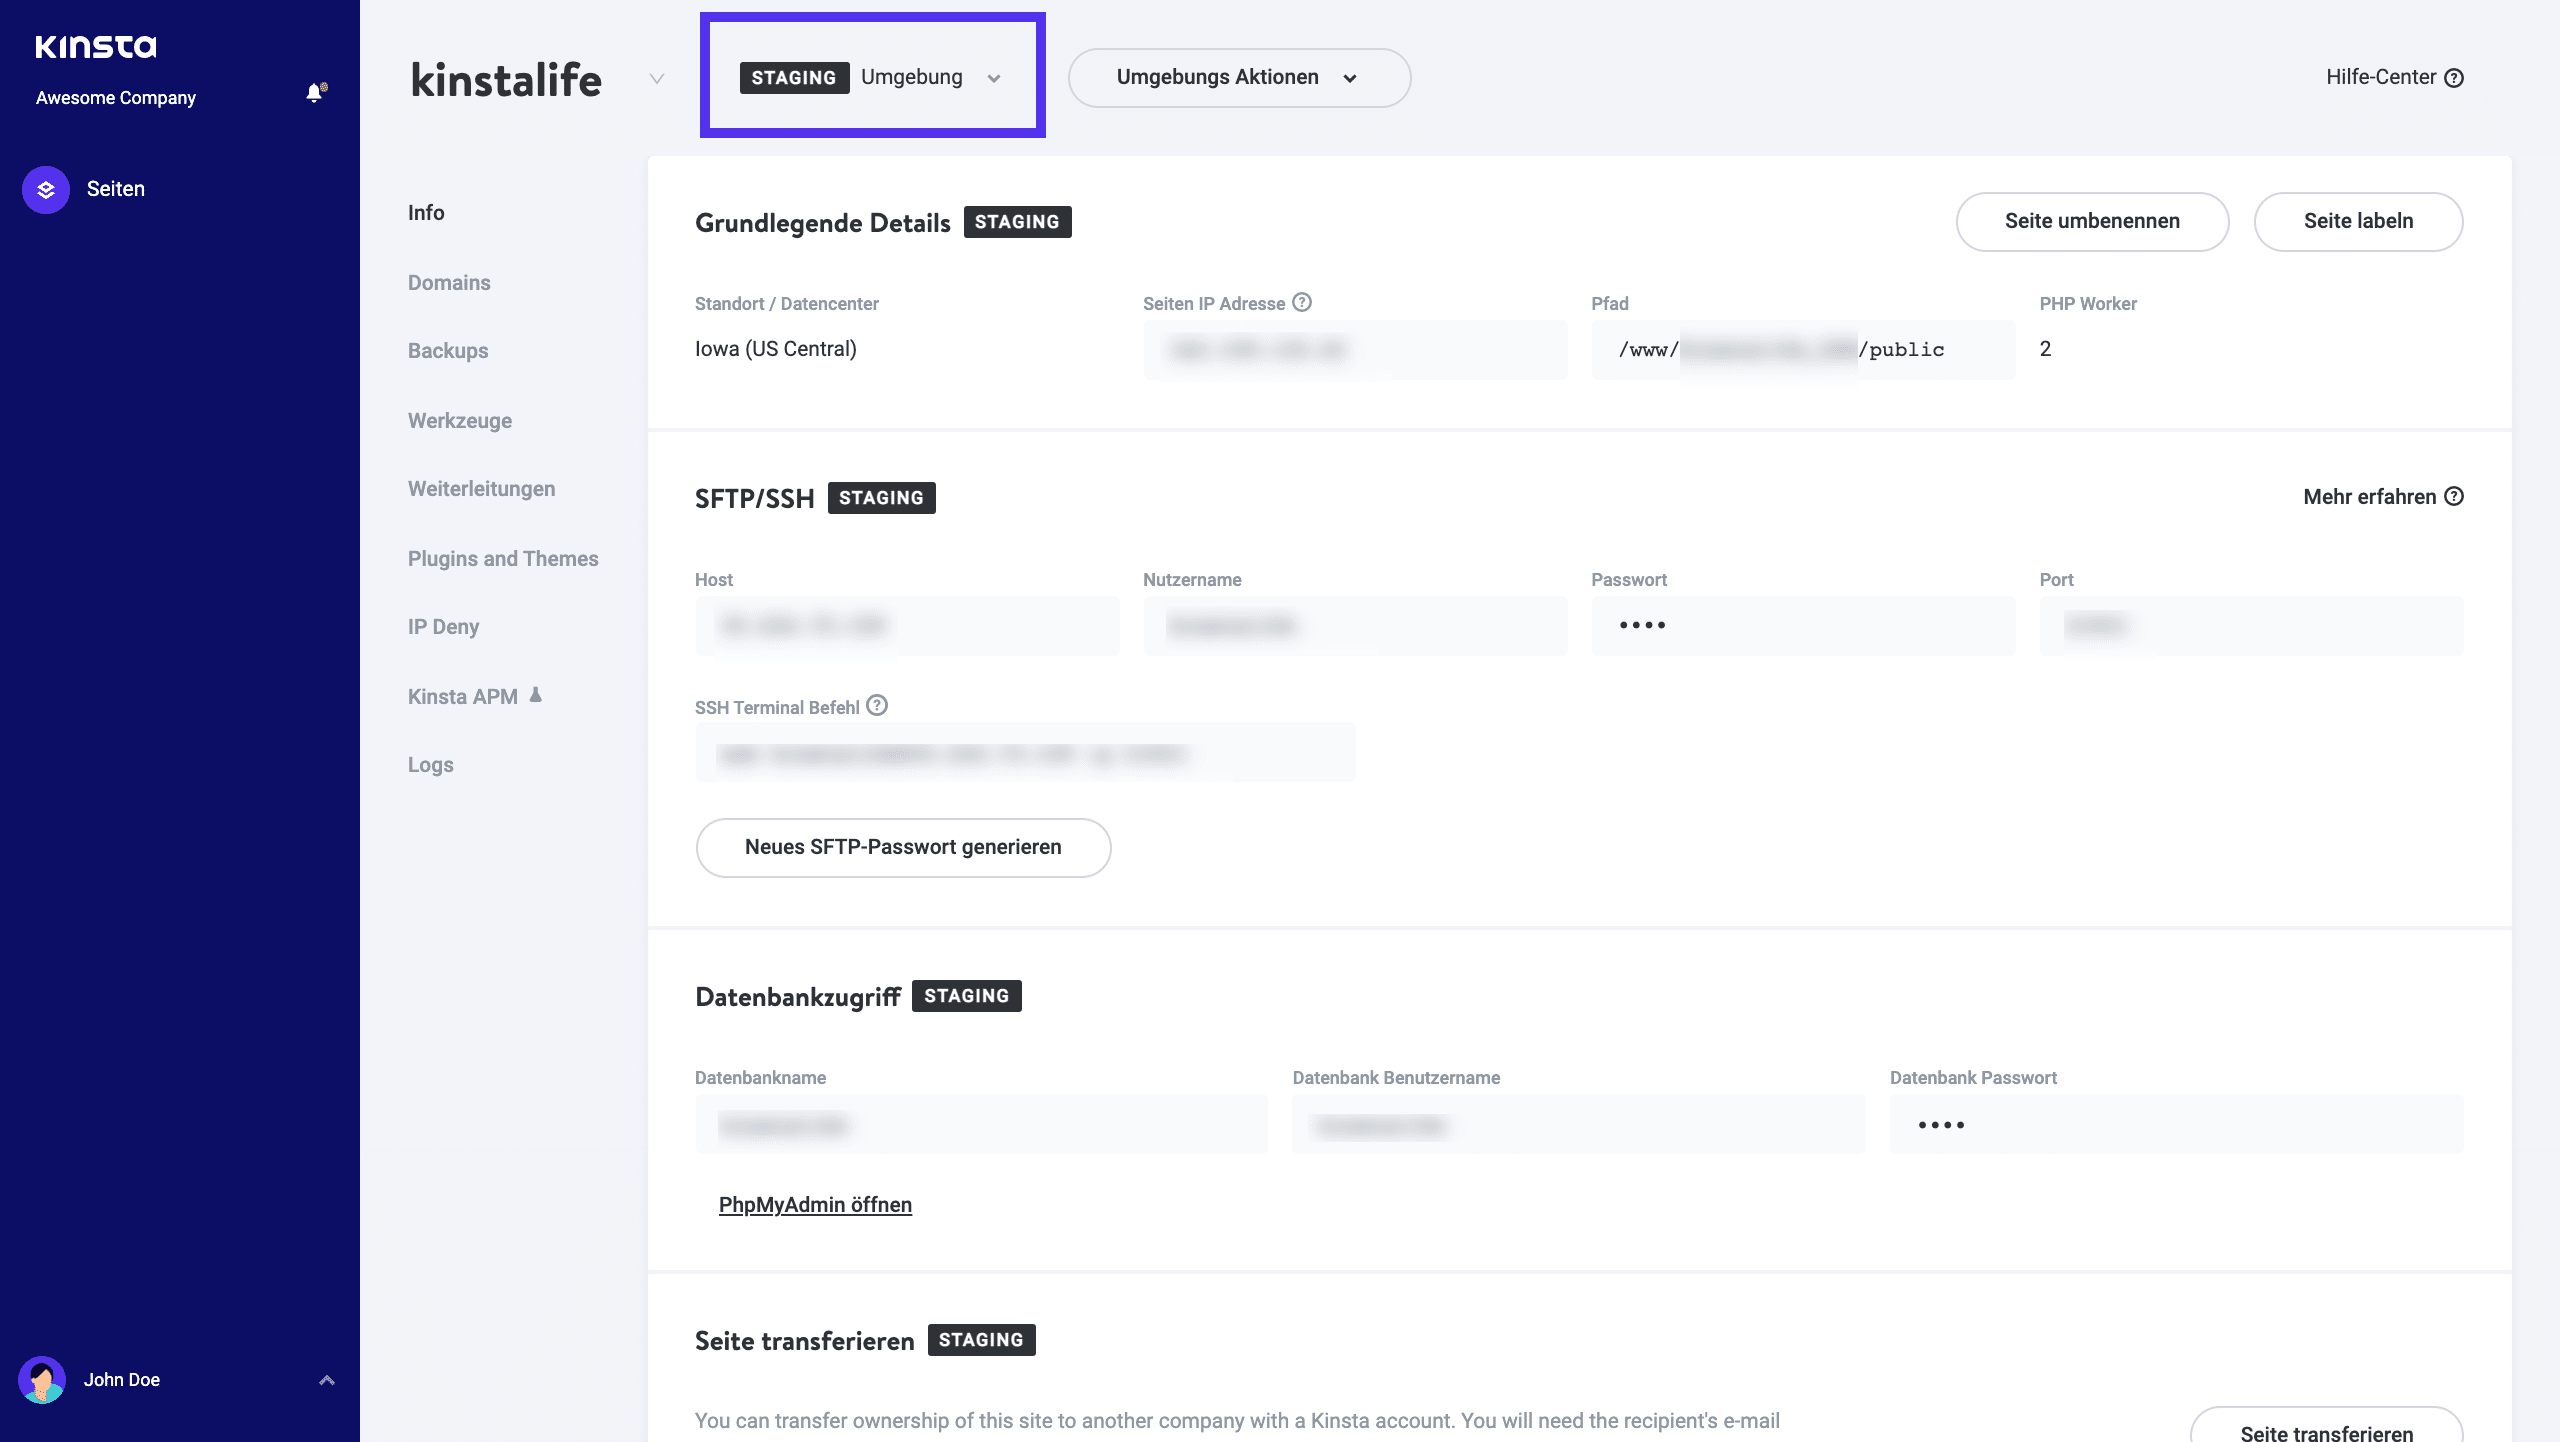2560x1442 pixels.
Task: Go to Backups section
Action: (x=448, y=351)
